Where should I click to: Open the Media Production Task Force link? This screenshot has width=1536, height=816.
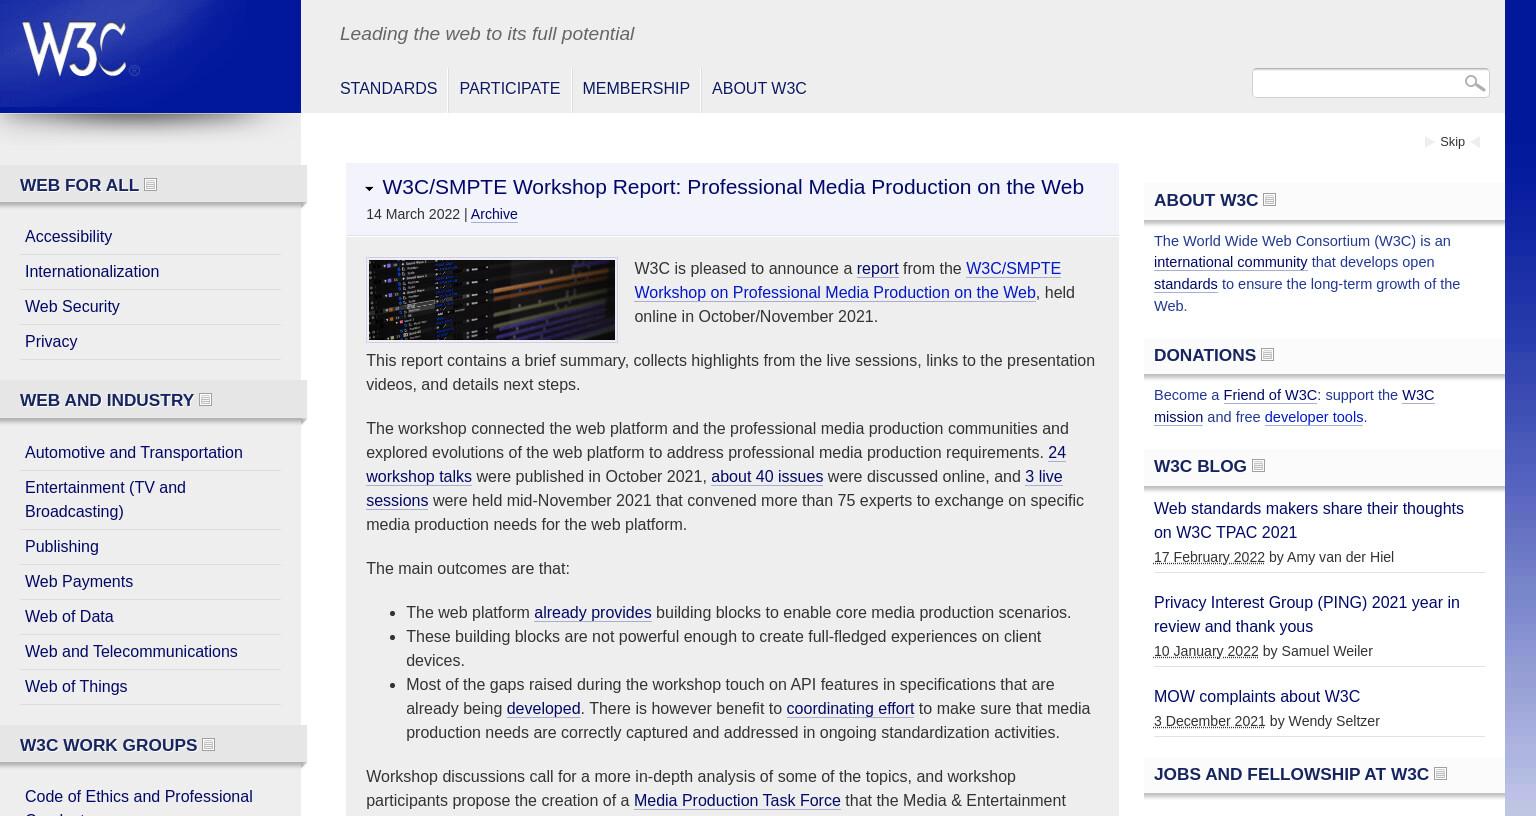pyautogui.click(x=737, y=801)
